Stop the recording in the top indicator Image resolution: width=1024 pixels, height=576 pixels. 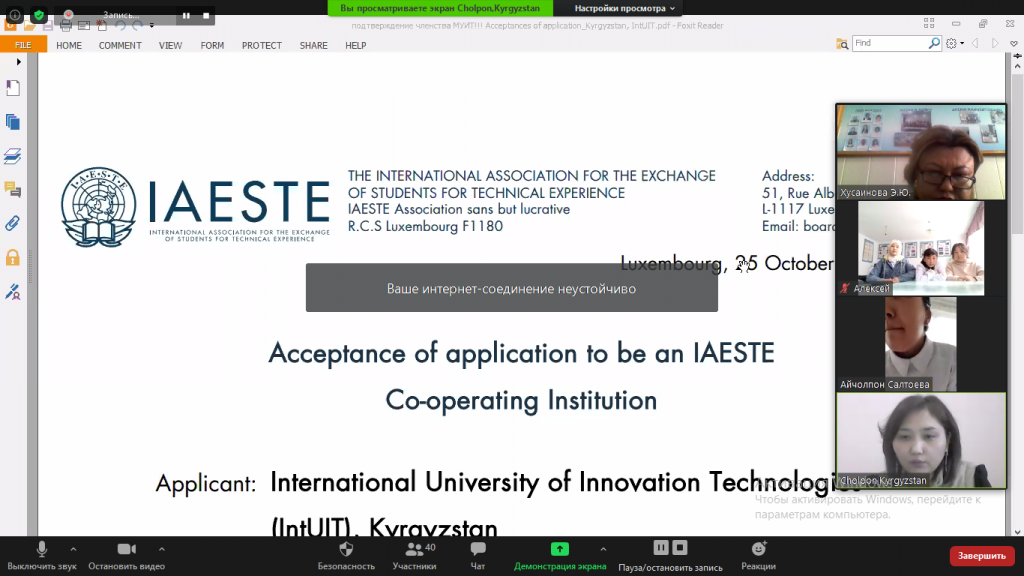click(x=206, y=16)
